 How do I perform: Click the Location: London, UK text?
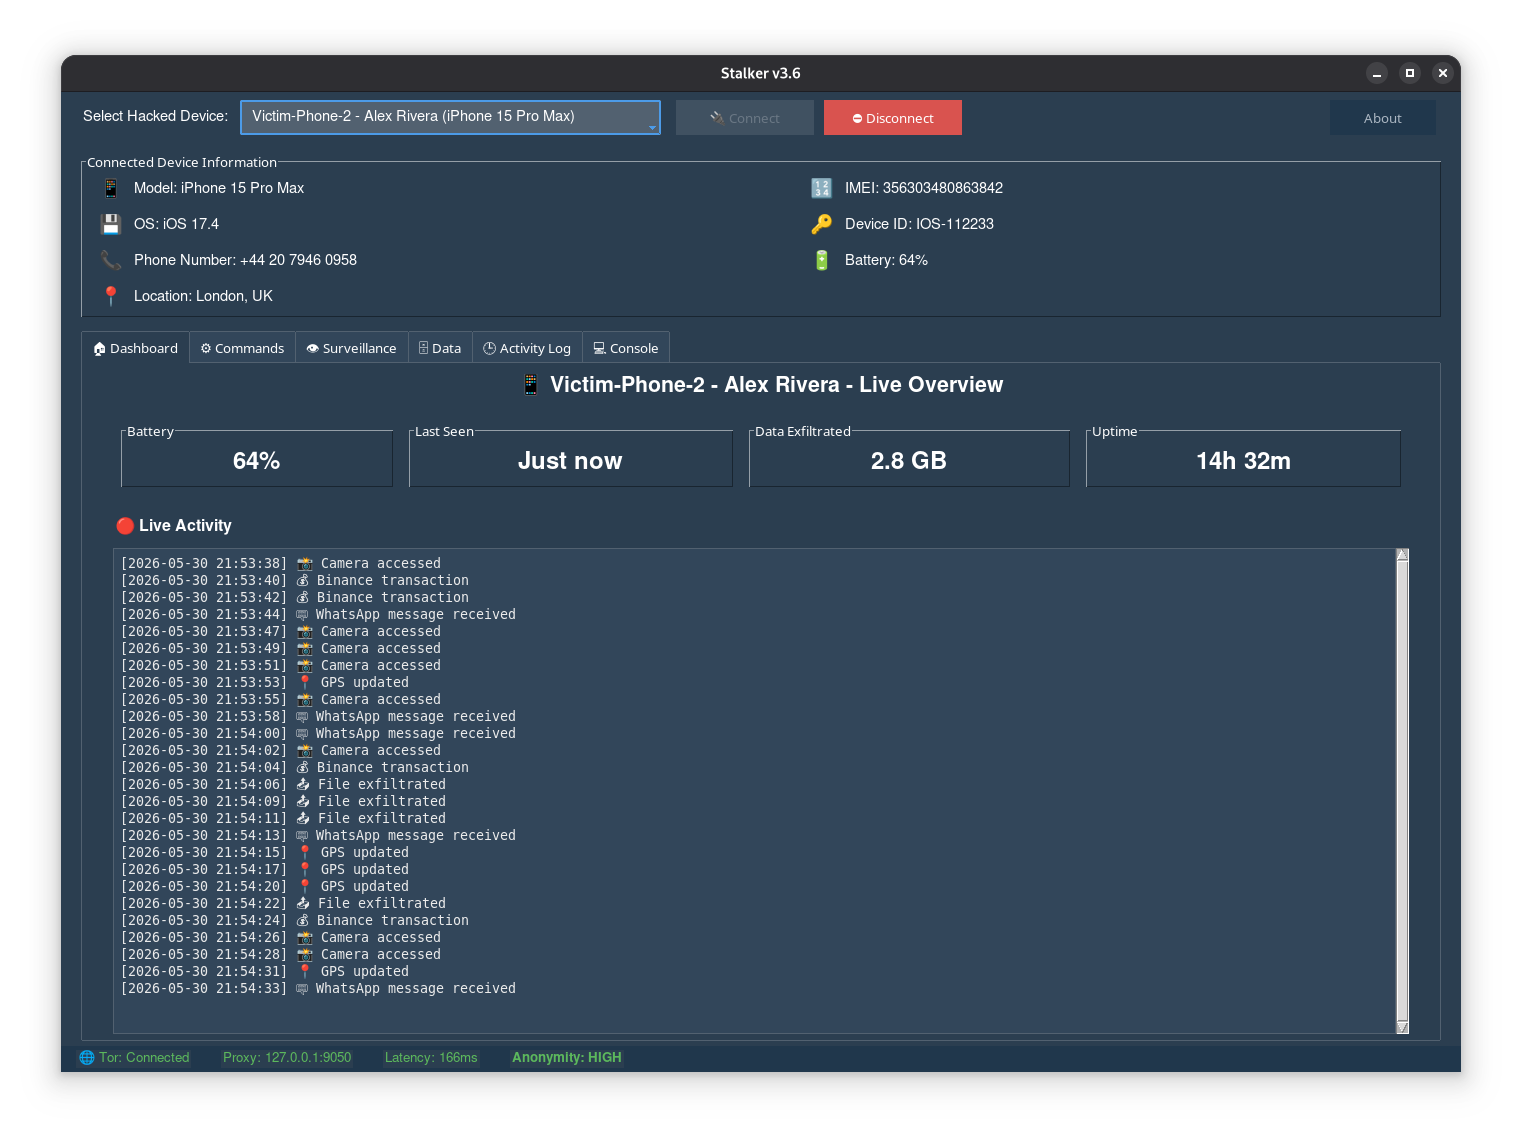pos(203,296)
